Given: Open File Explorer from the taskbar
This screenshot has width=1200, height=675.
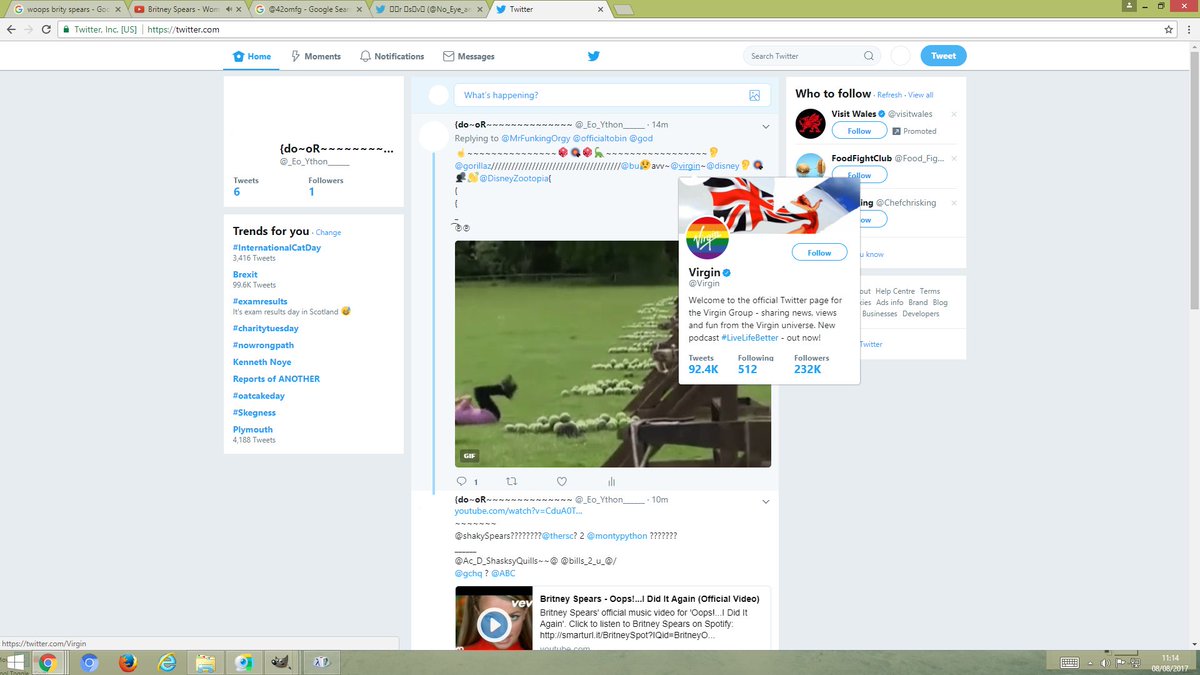Looking at the screenshot, I should coord(205,662).
